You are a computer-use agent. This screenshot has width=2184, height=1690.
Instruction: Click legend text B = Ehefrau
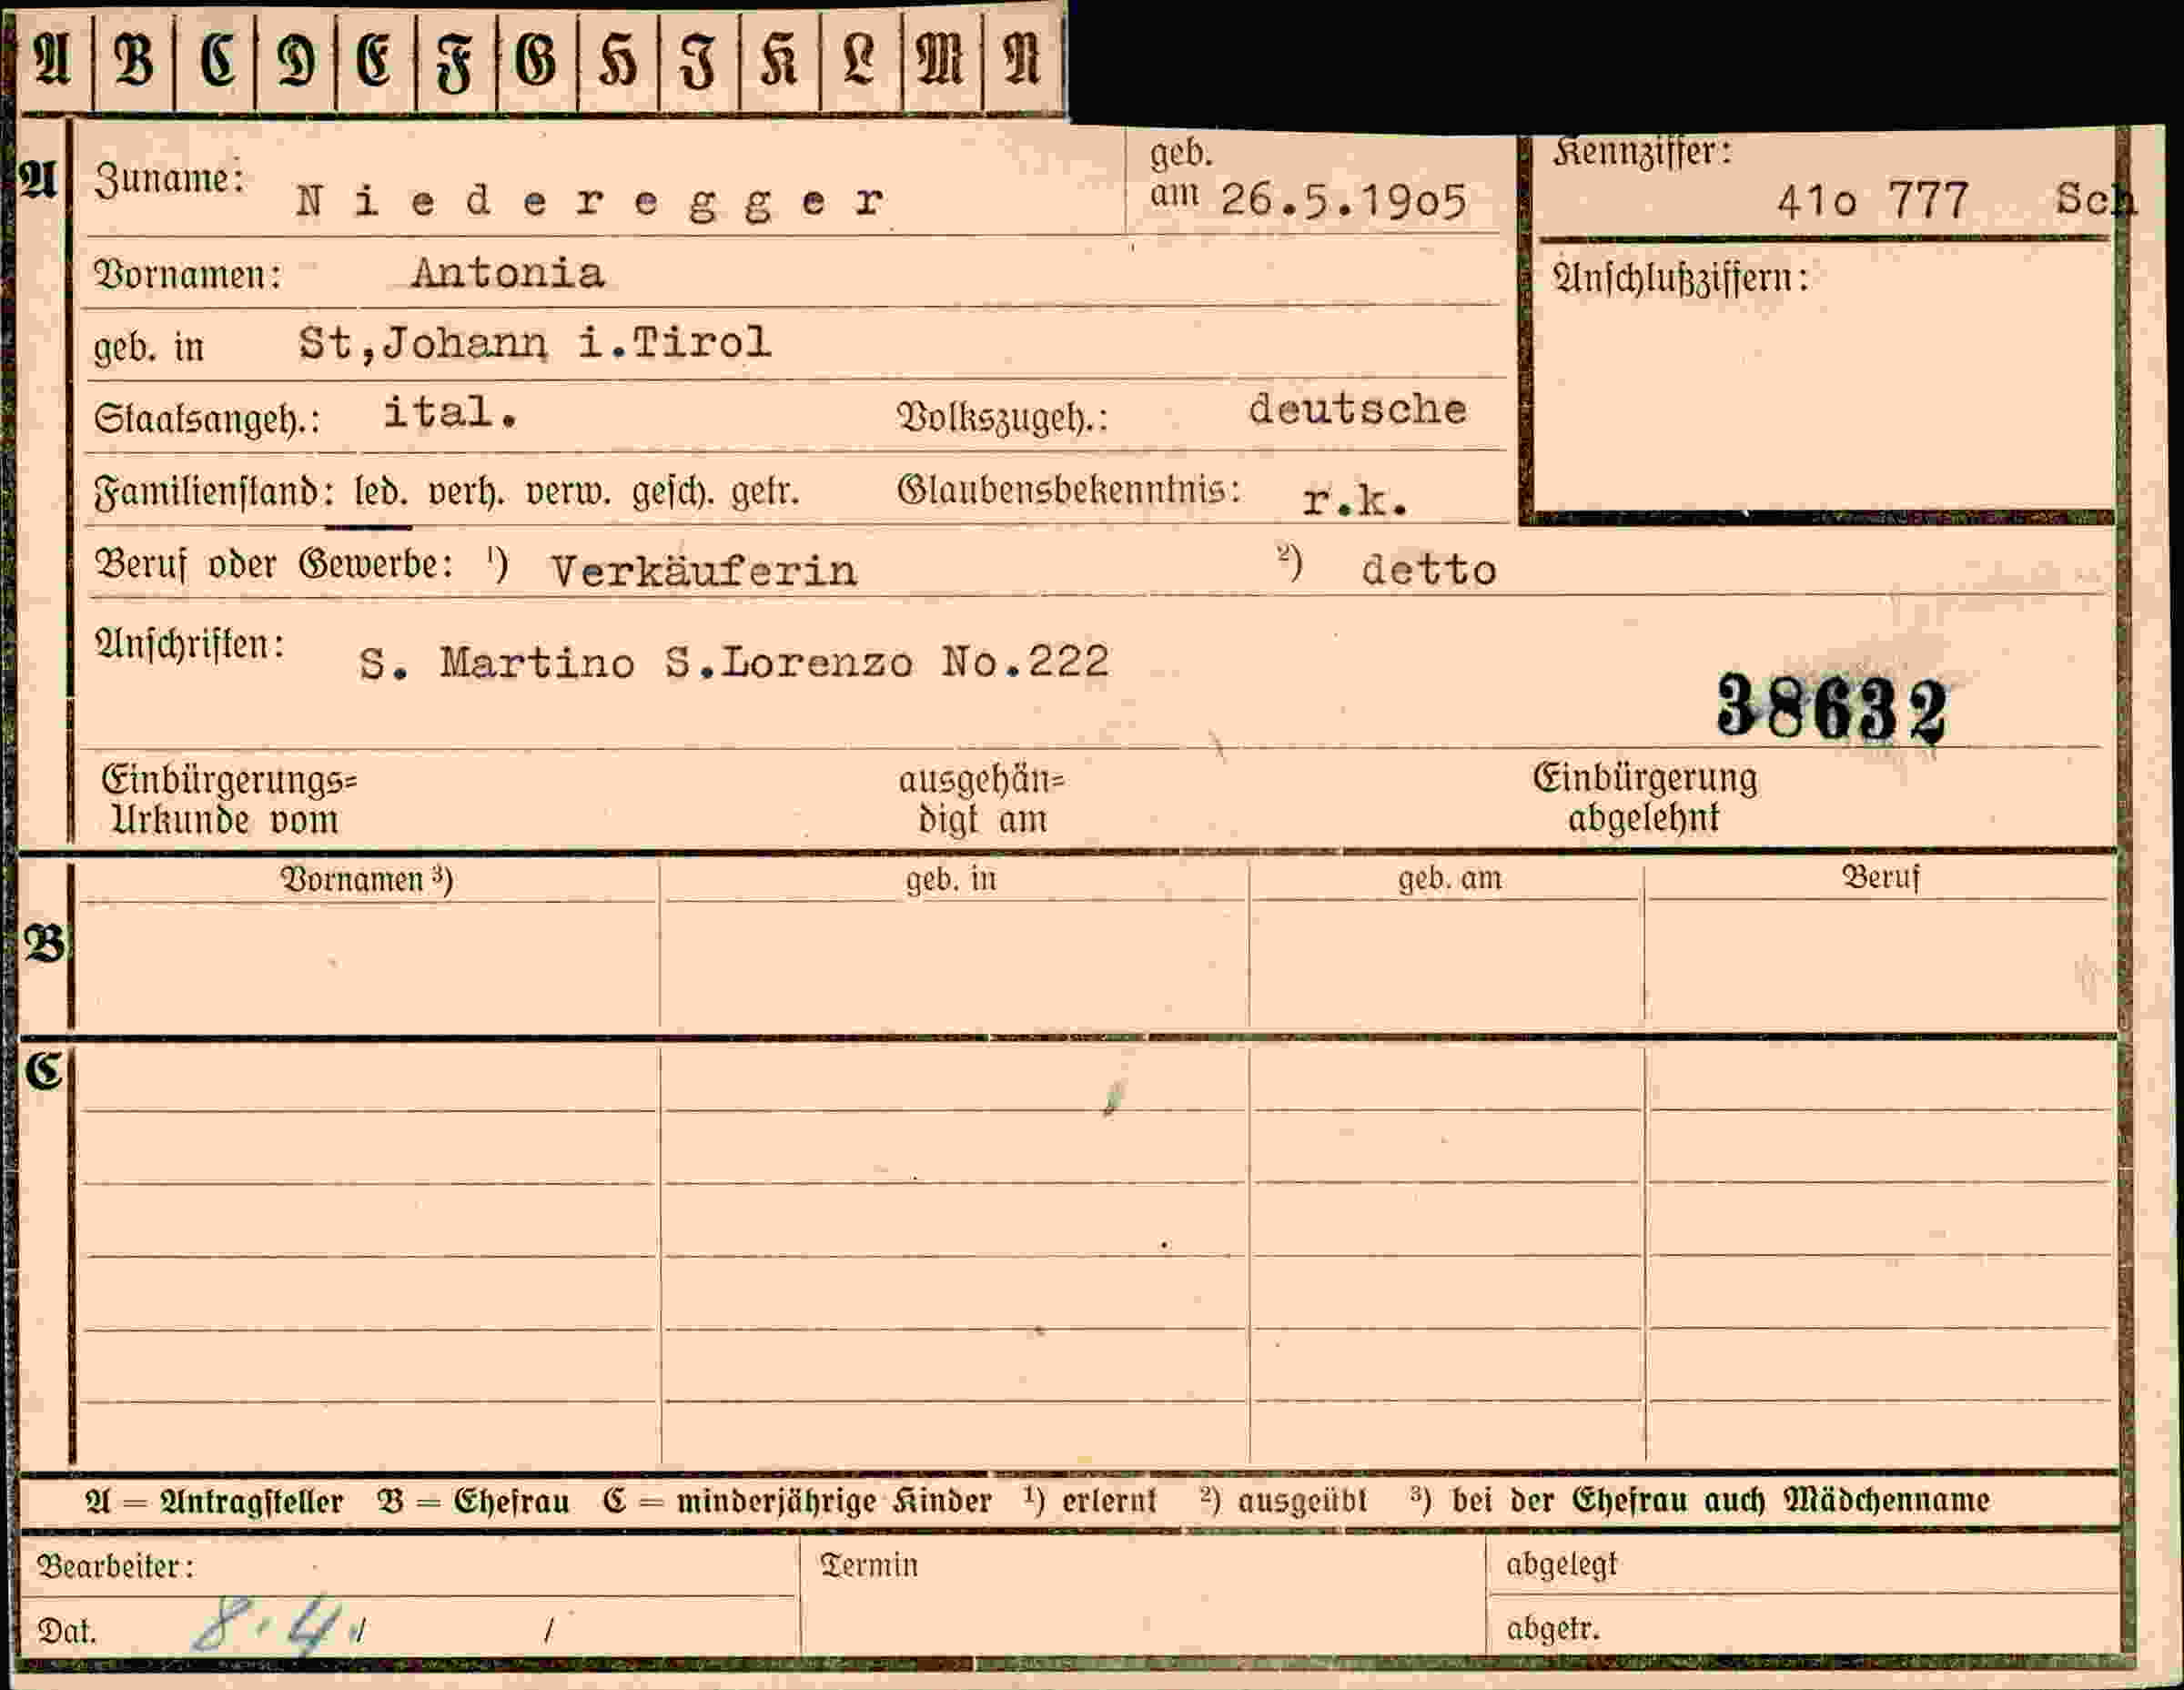point(473,1502)
